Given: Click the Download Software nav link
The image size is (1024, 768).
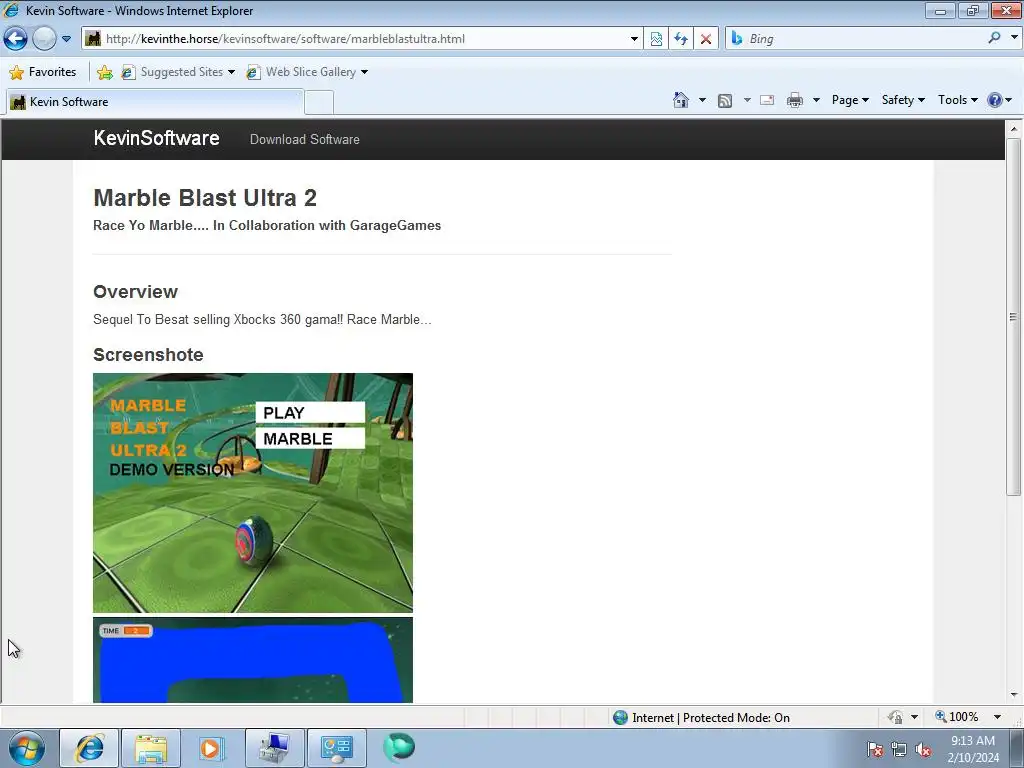Looking at the screenshot, I should pos(304,139).
